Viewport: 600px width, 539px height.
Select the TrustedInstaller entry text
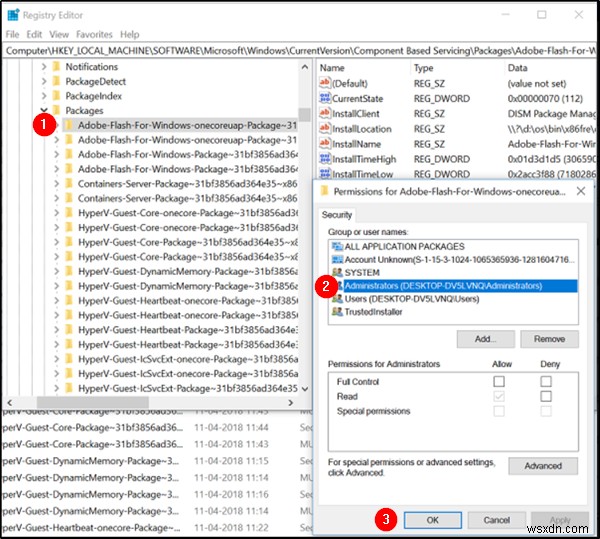coord(373,312)
